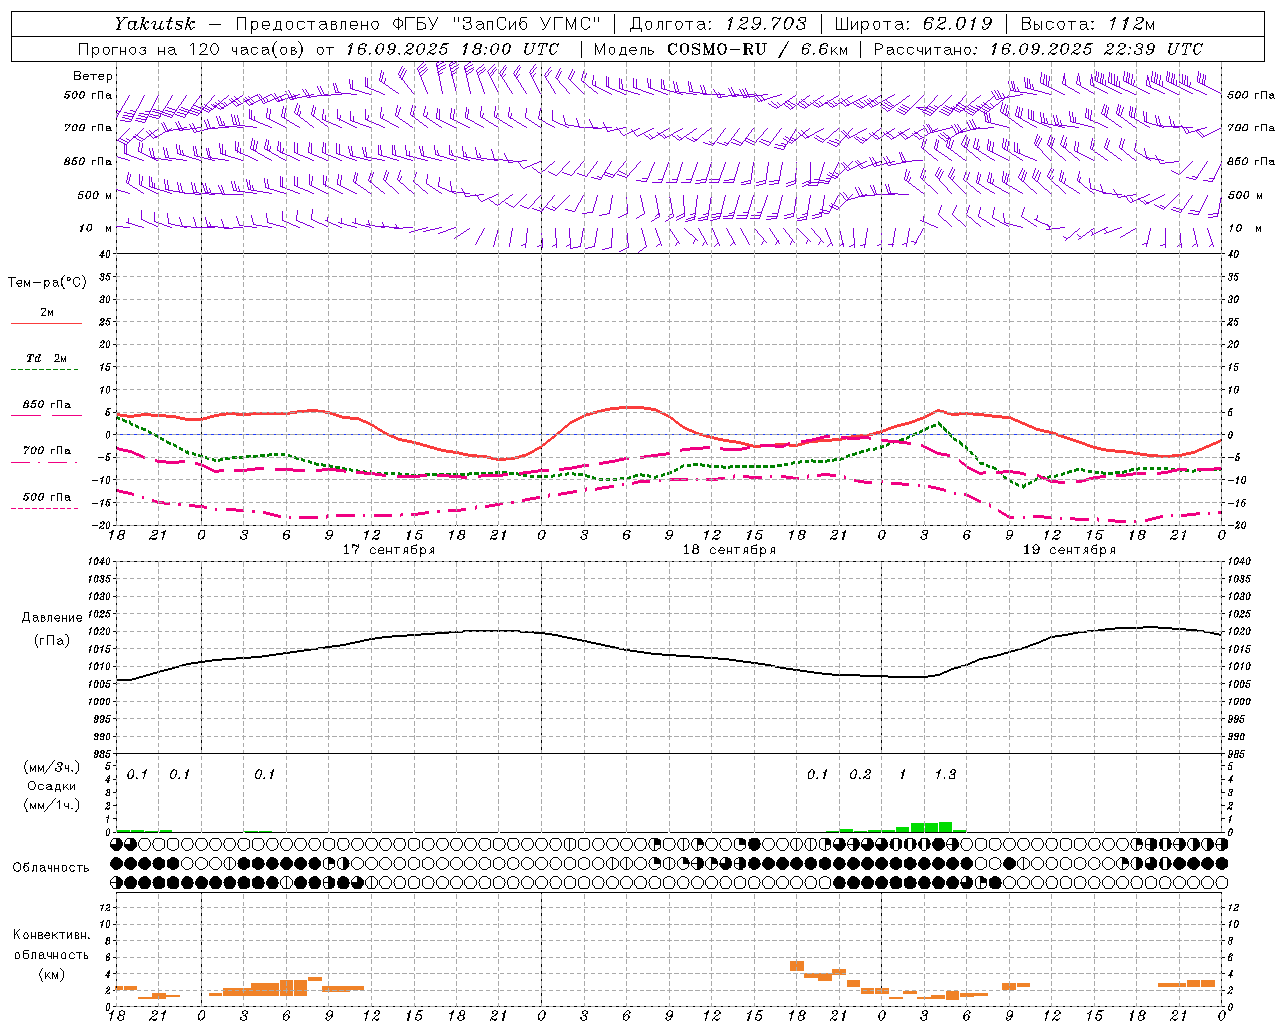Viewport: 1280px width, 1024px height.
Task: Click the '1040' value on left pressure axis
Action: click(98, 562)
